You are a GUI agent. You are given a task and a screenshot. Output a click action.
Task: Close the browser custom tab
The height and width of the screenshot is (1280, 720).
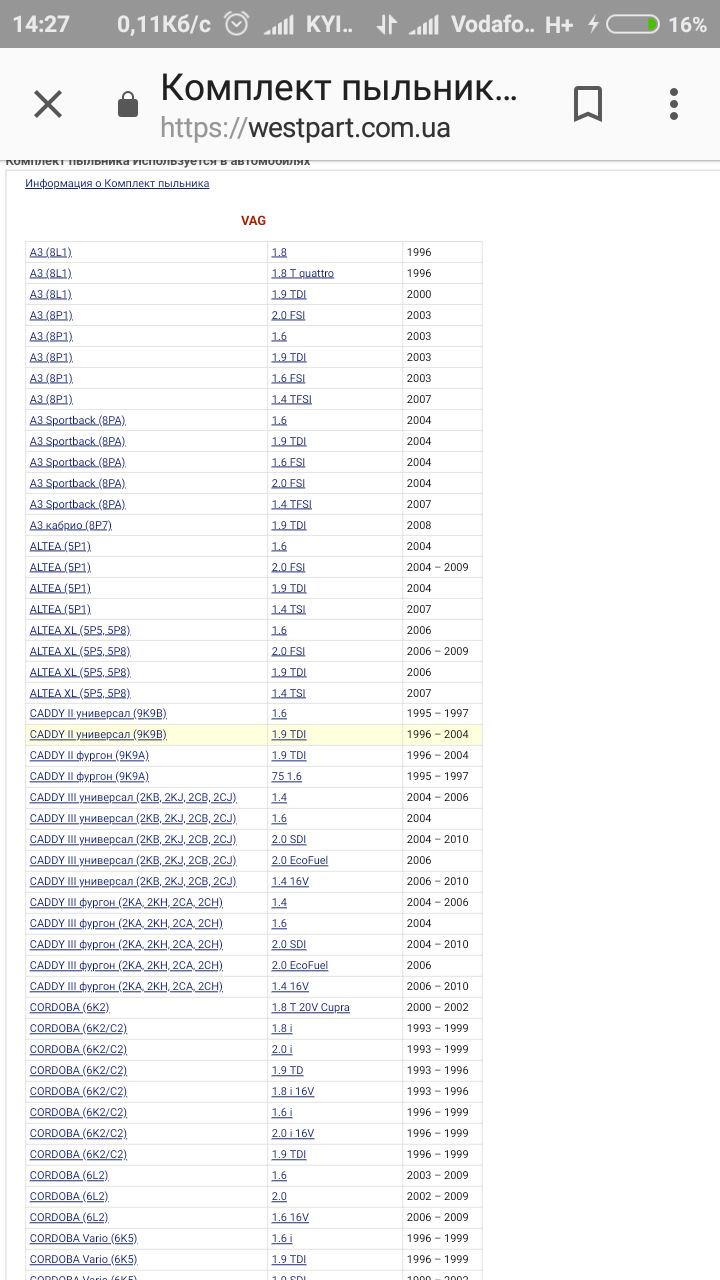point(48,104)
